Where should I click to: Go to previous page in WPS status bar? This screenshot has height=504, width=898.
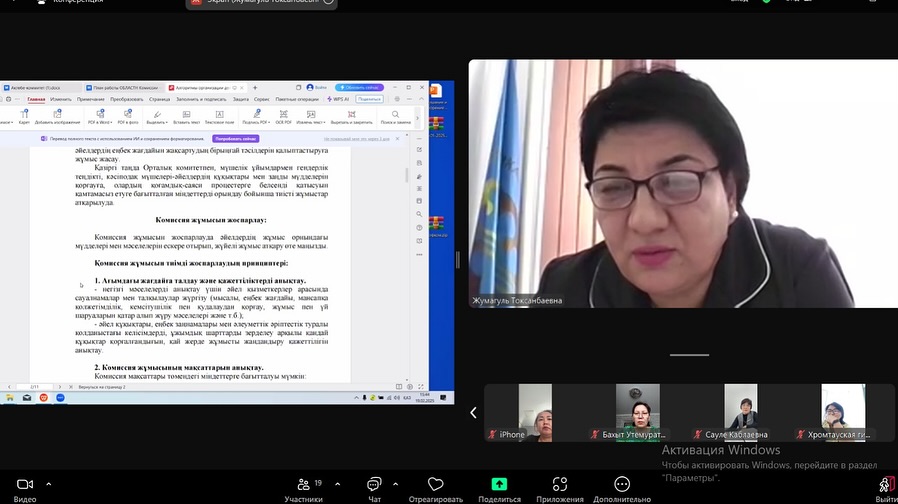coord(9,387)
